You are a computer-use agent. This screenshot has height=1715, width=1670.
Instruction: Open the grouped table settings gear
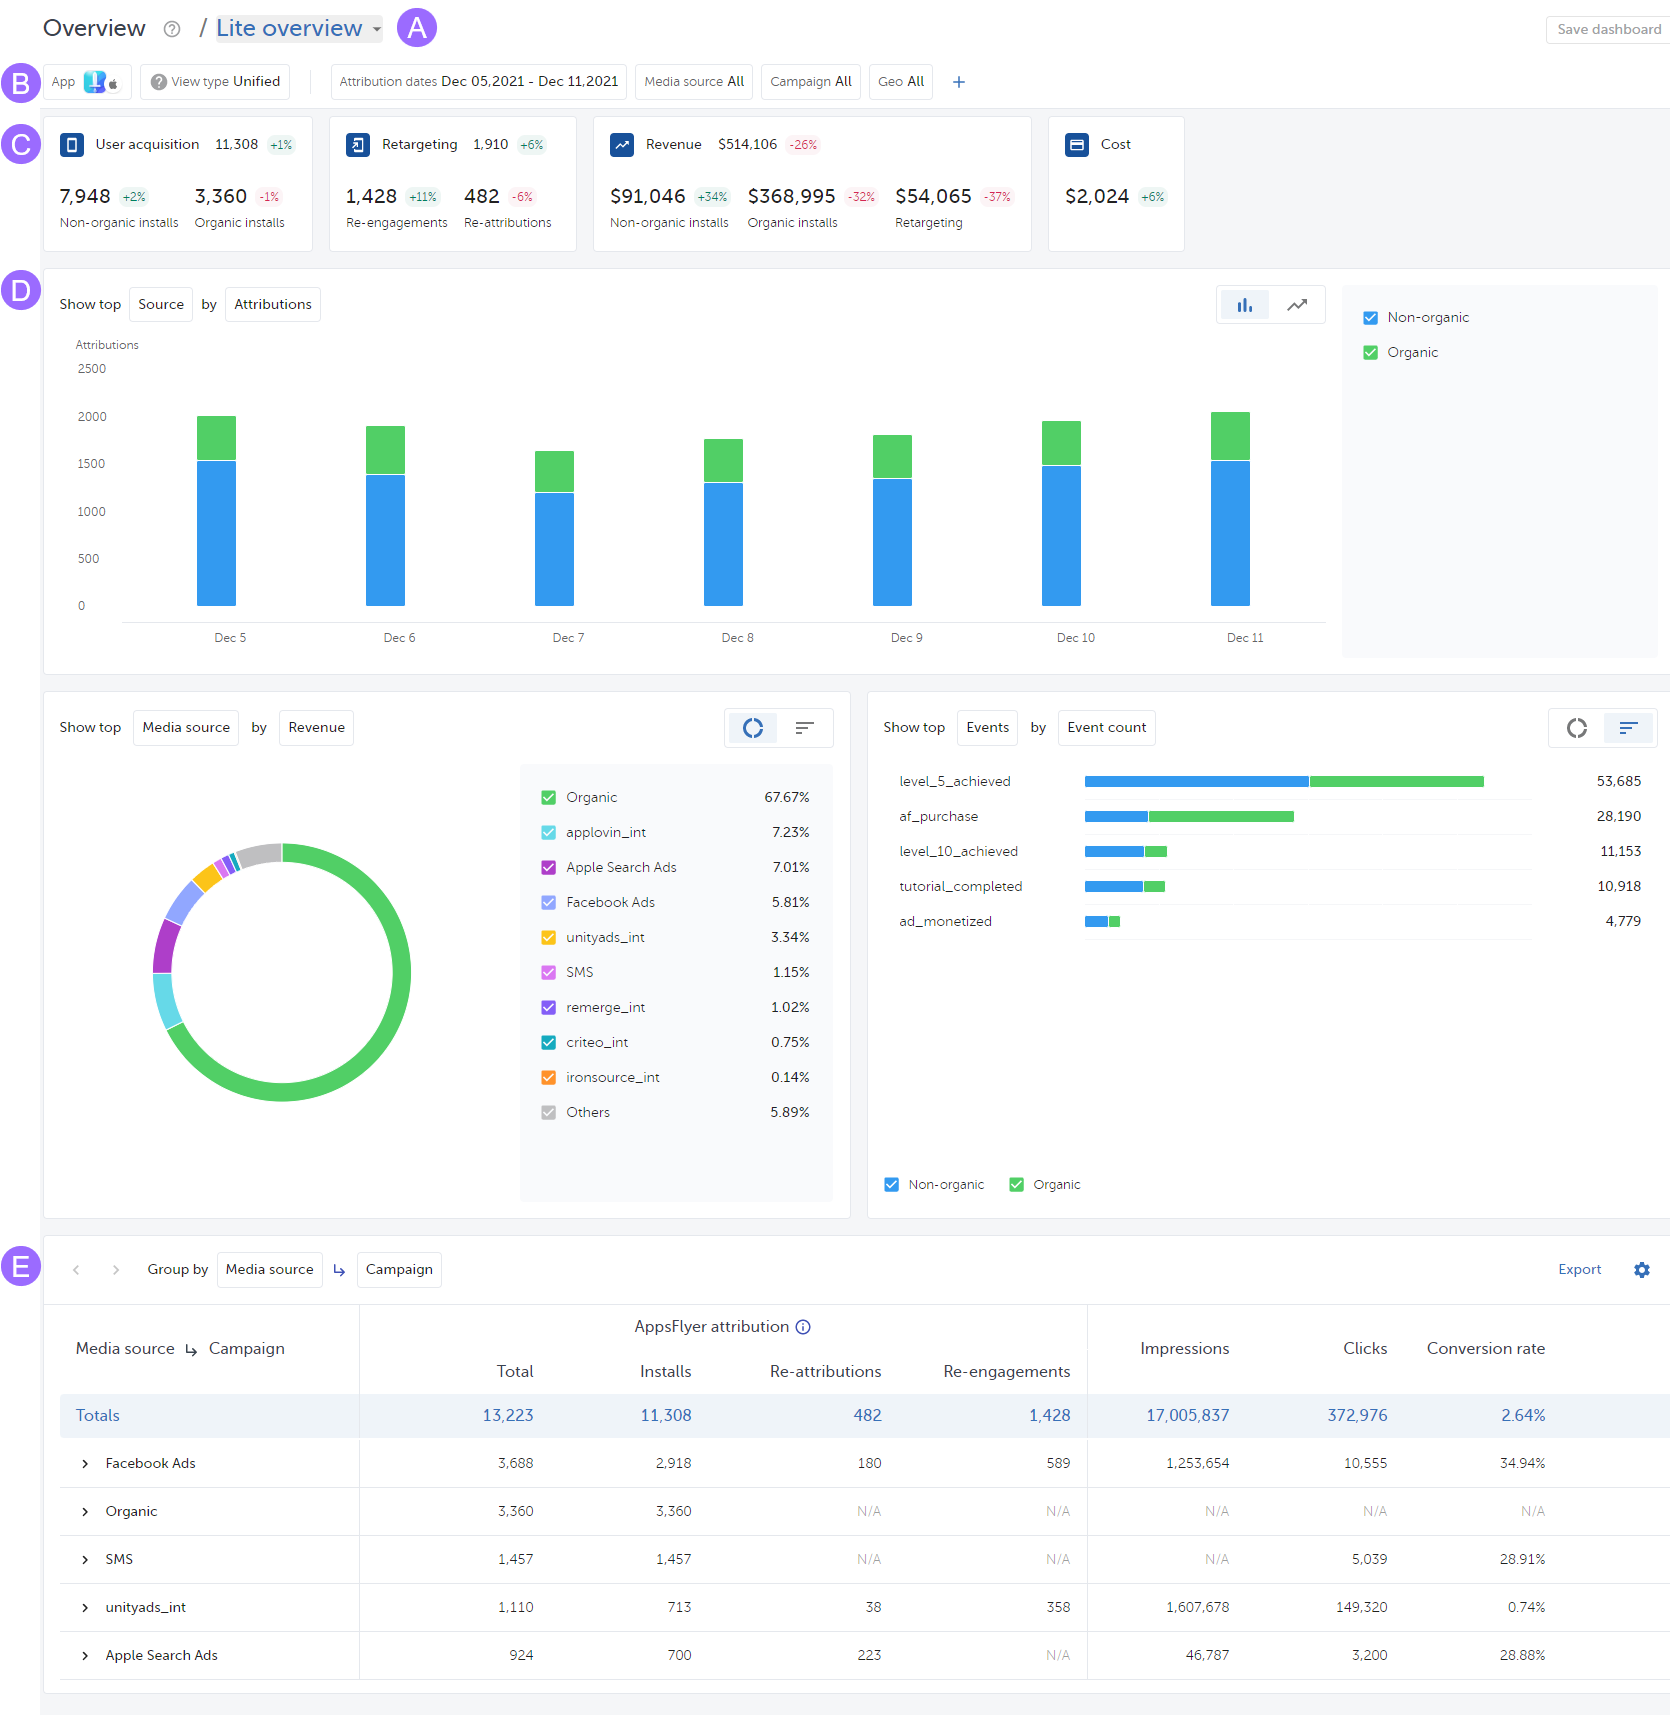point(1641,1269)
